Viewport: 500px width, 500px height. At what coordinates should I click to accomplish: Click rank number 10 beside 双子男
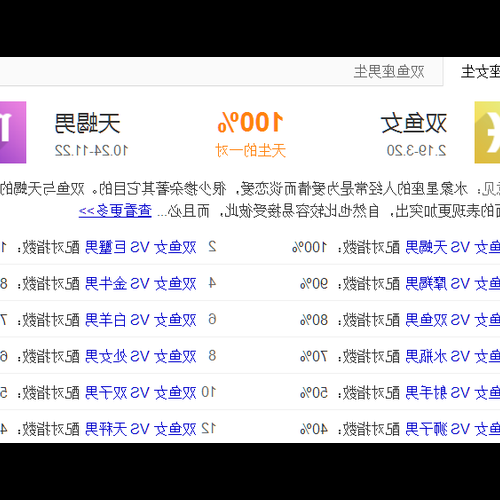click(209, 392)
